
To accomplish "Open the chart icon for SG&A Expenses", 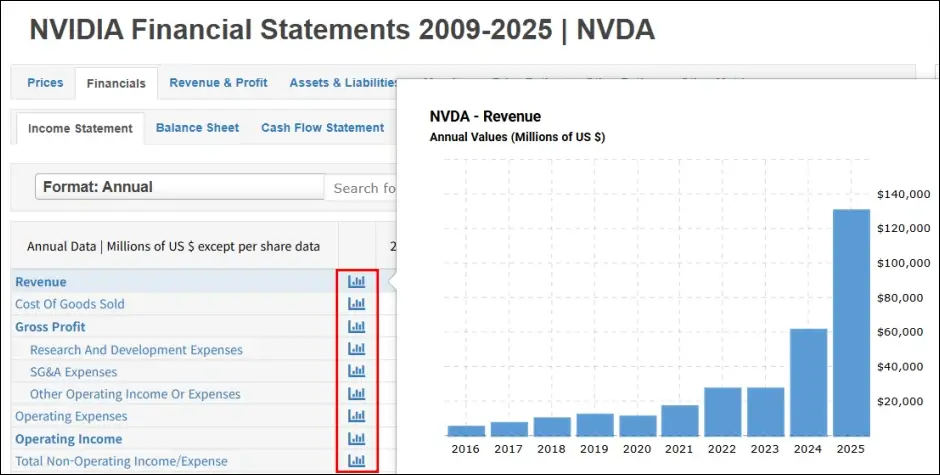I will pos(357,371).
